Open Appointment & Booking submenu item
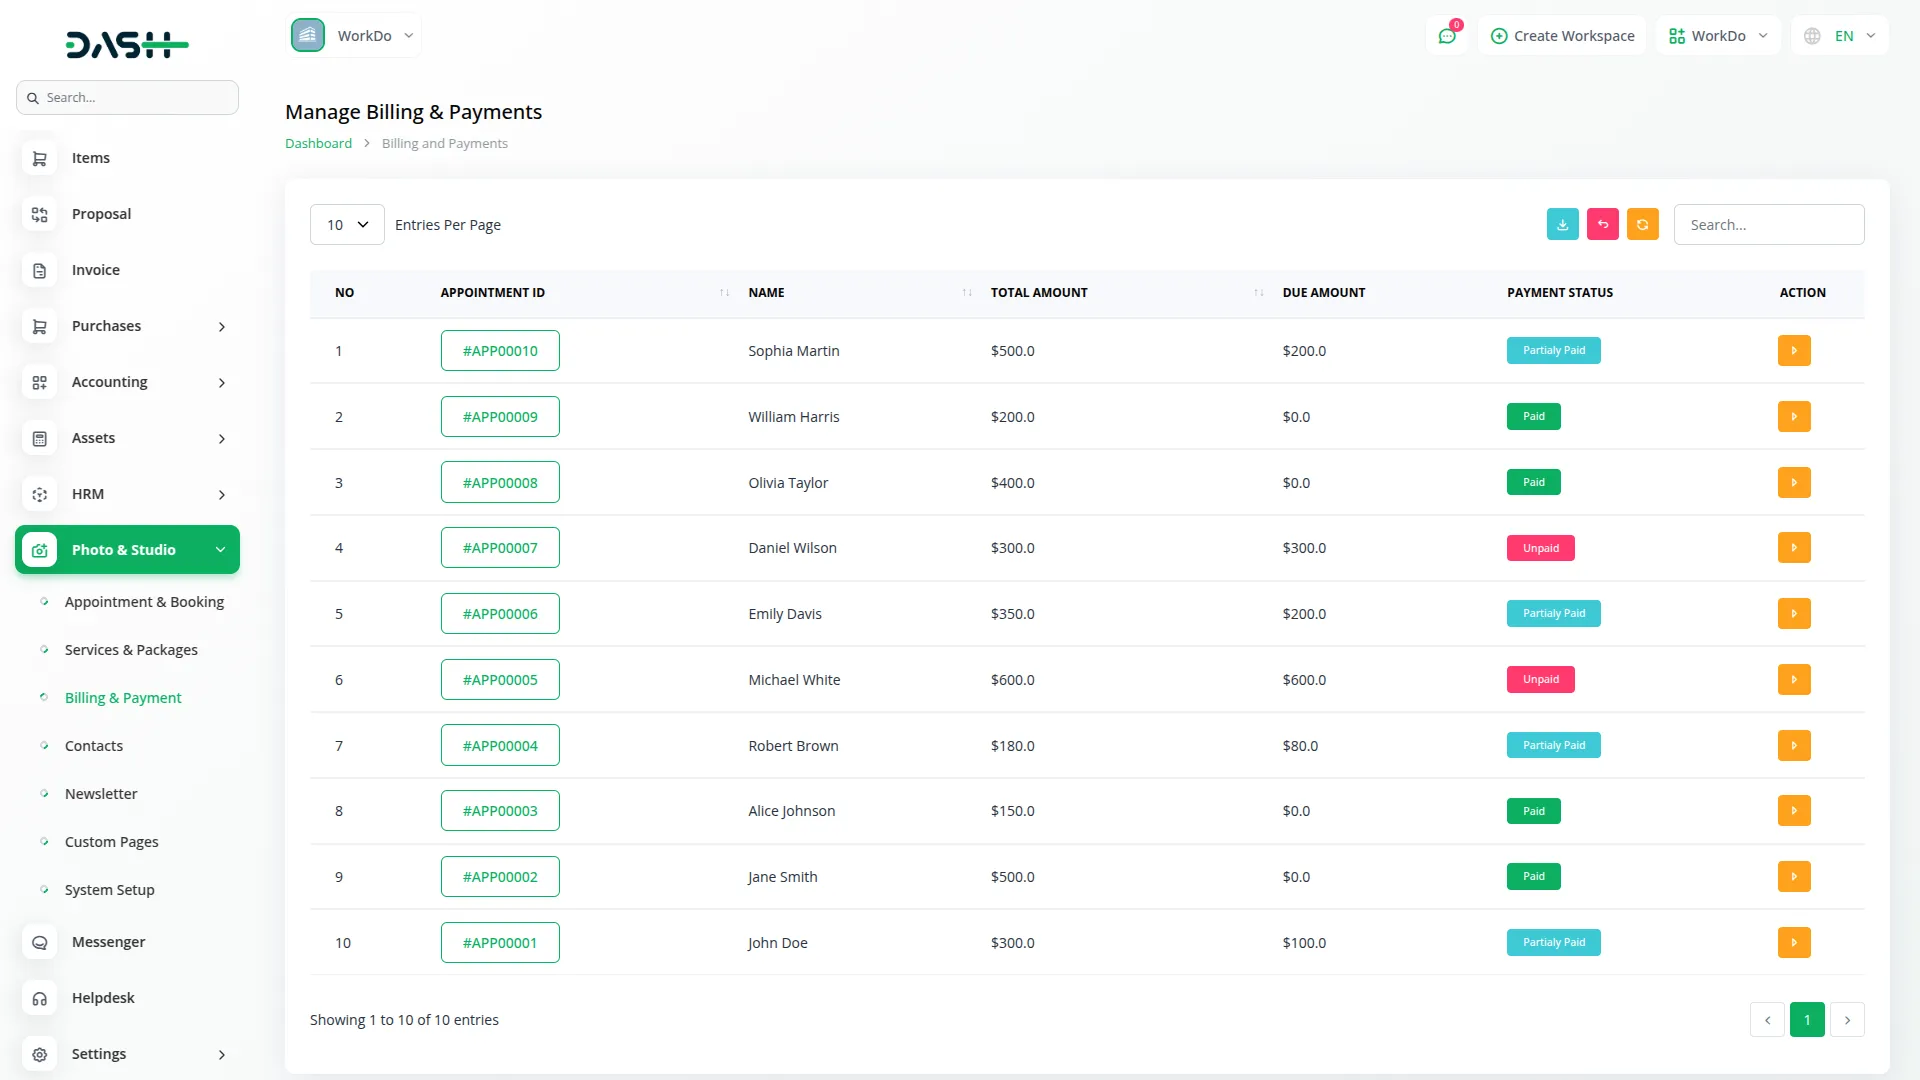This screenshot has height=1080, width=1920. (x=144, y=602)
